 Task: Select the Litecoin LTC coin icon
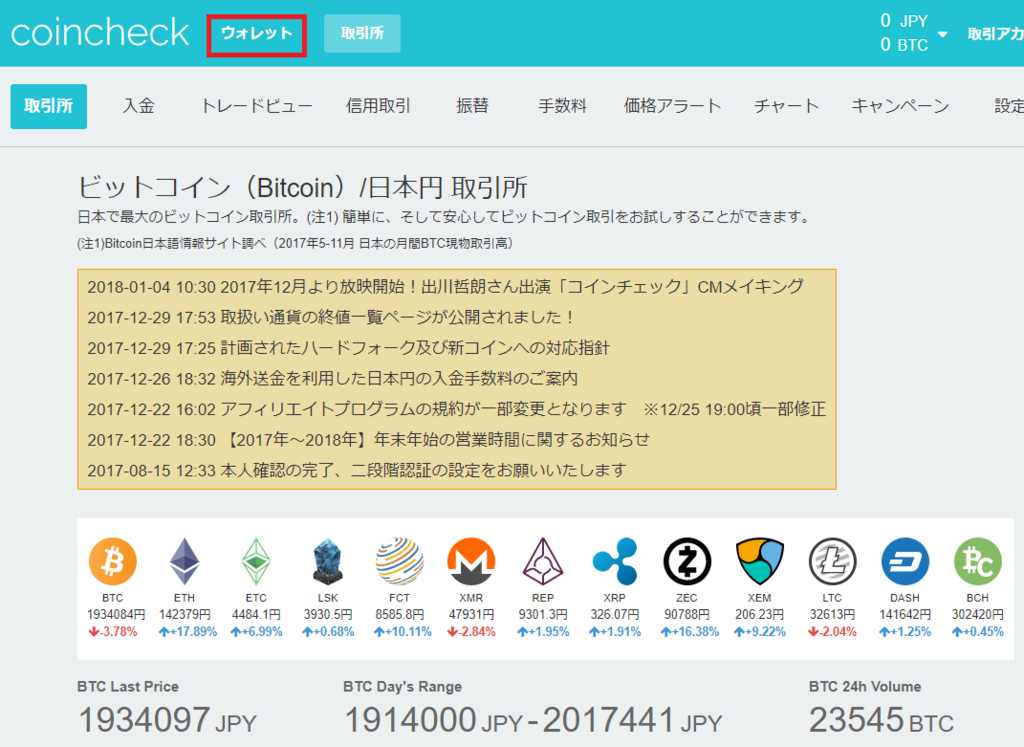832,562
